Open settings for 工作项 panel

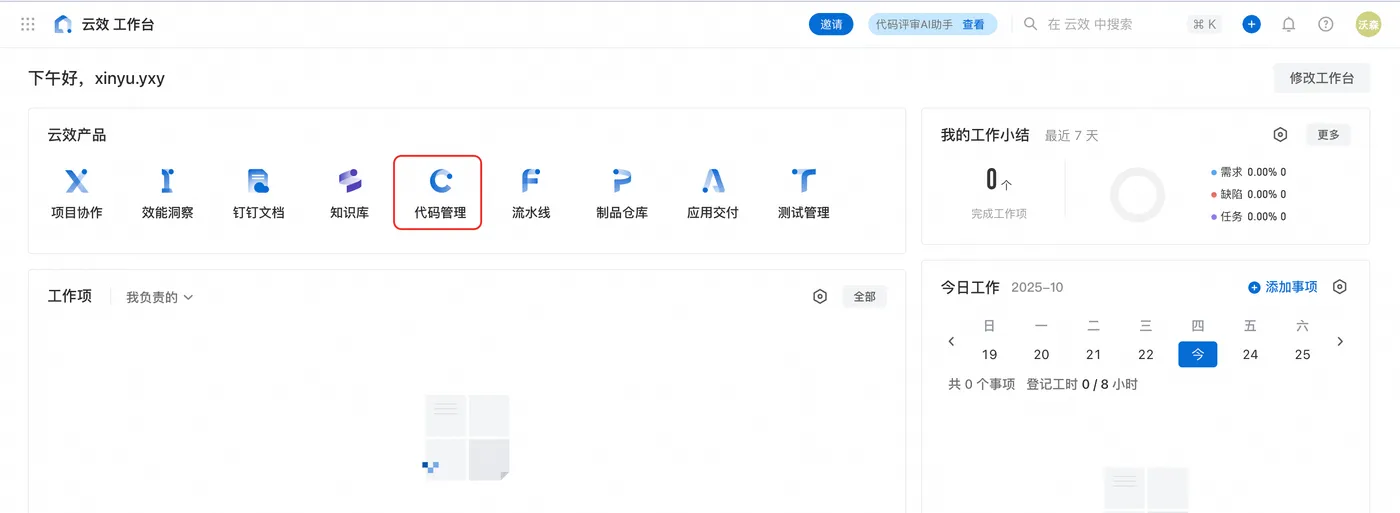pyautogui.click(x=820, y=296)
